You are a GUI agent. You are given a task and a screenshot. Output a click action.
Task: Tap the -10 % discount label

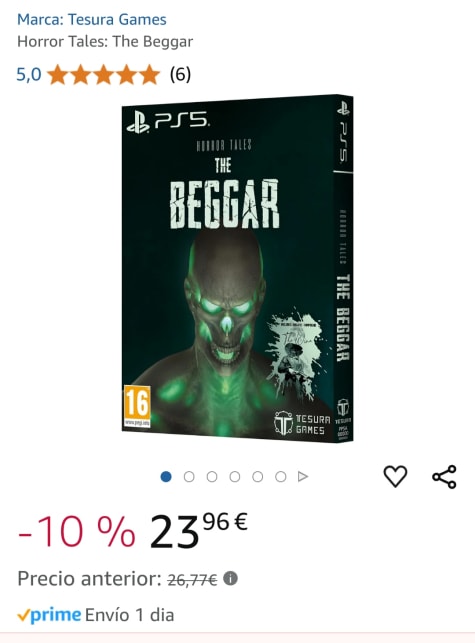coord(77,531)
